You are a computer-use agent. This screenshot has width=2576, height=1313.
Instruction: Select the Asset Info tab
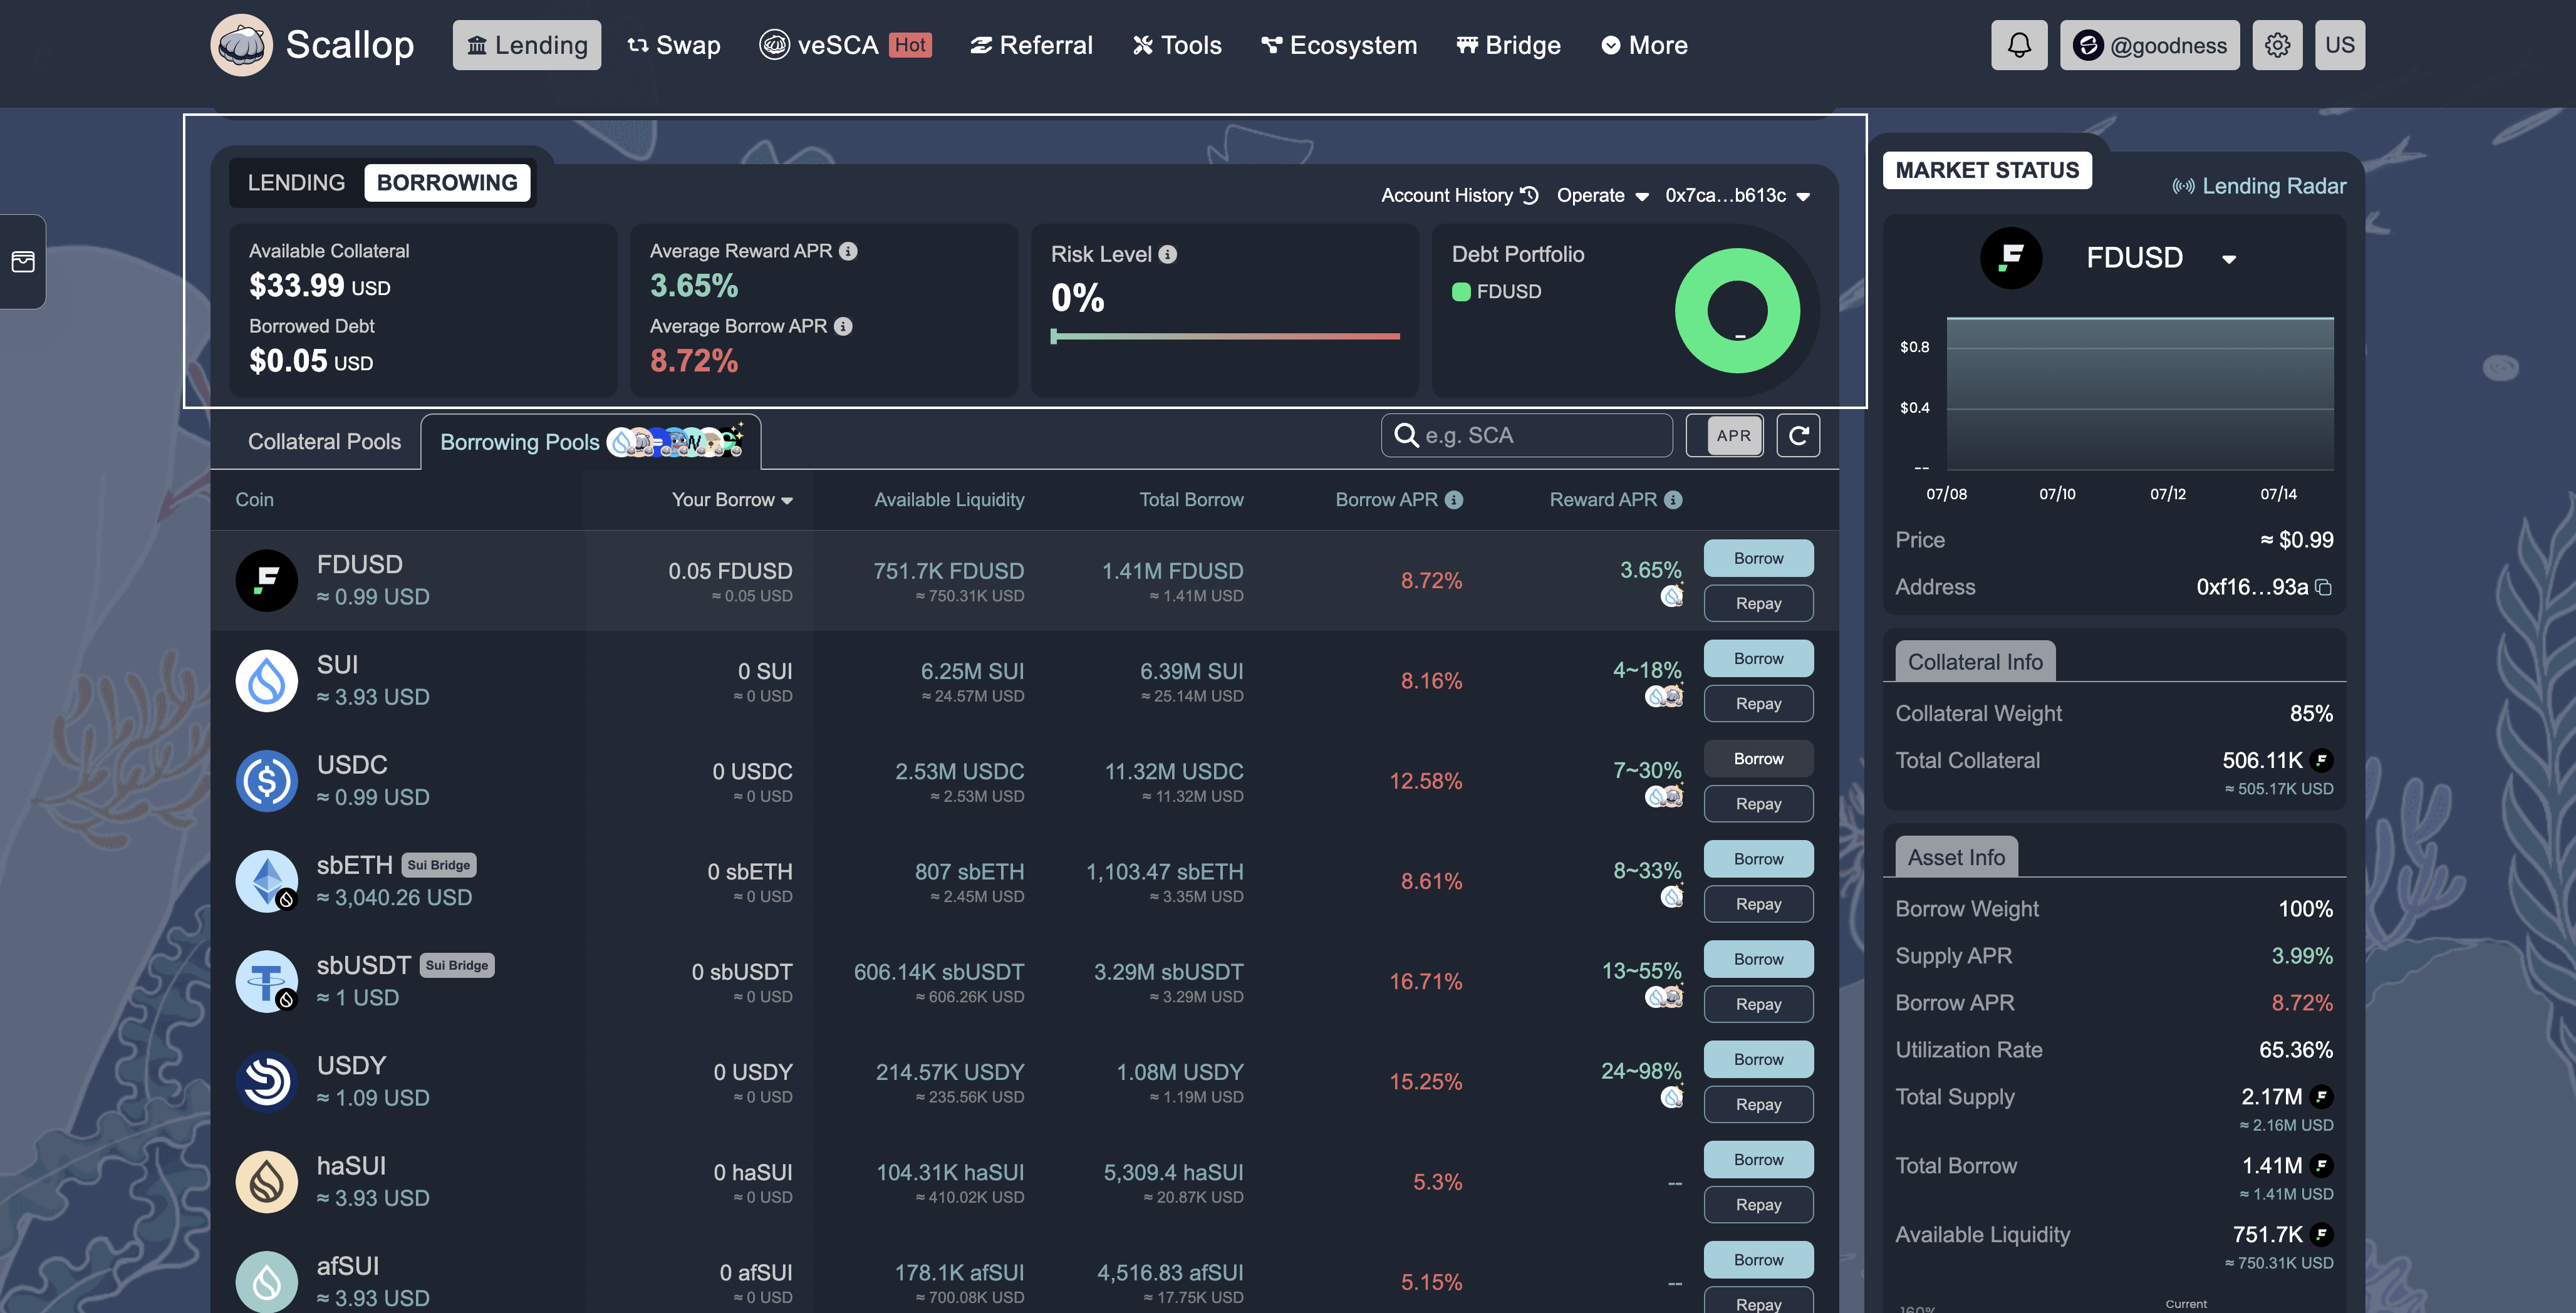point(1956,858)
